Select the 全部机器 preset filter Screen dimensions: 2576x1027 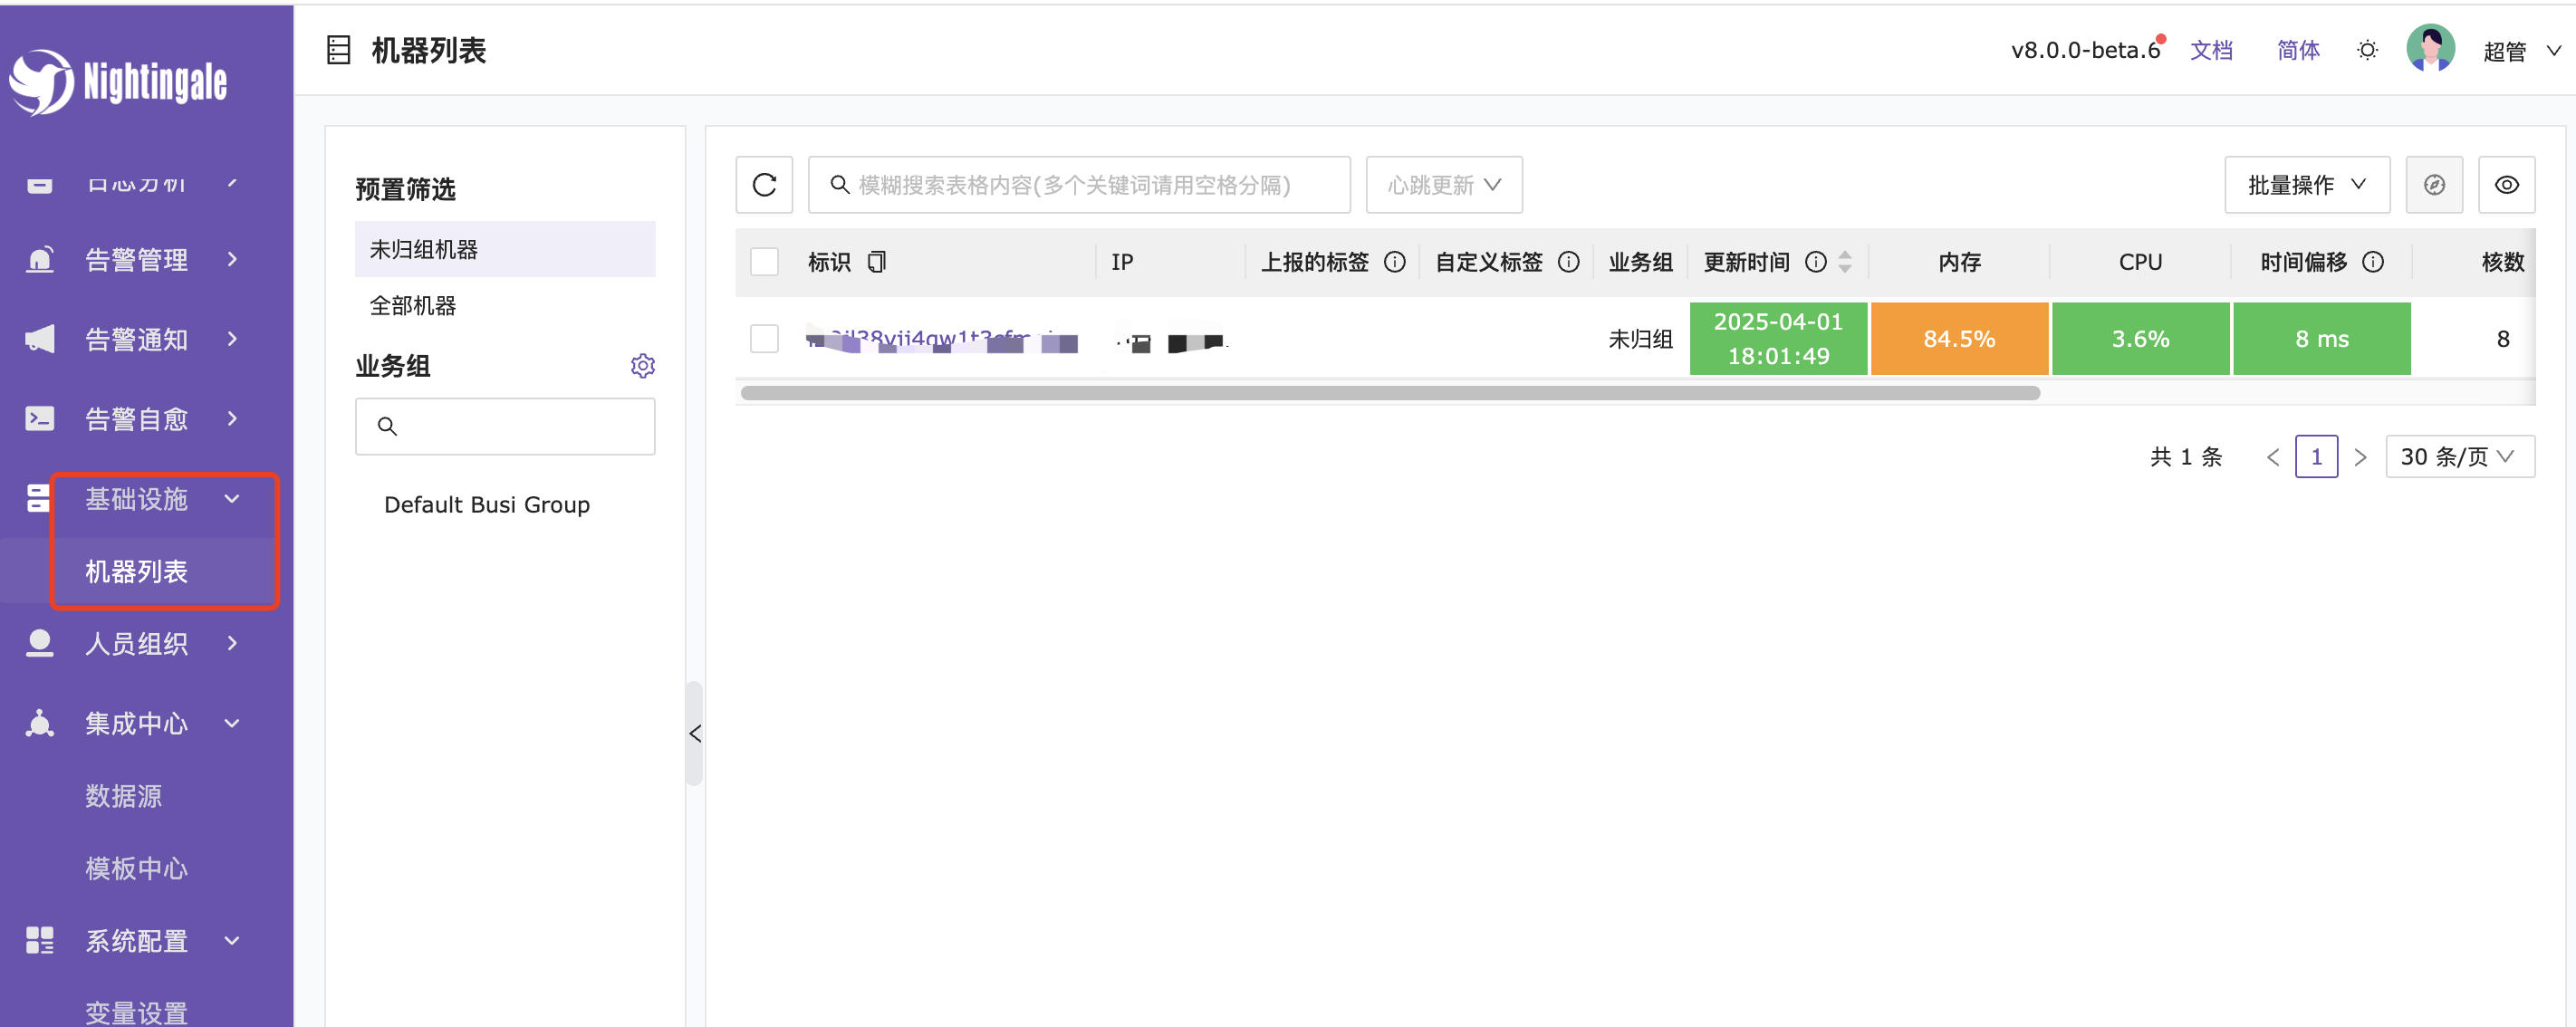pyautogui.click(x=413, y=306)
